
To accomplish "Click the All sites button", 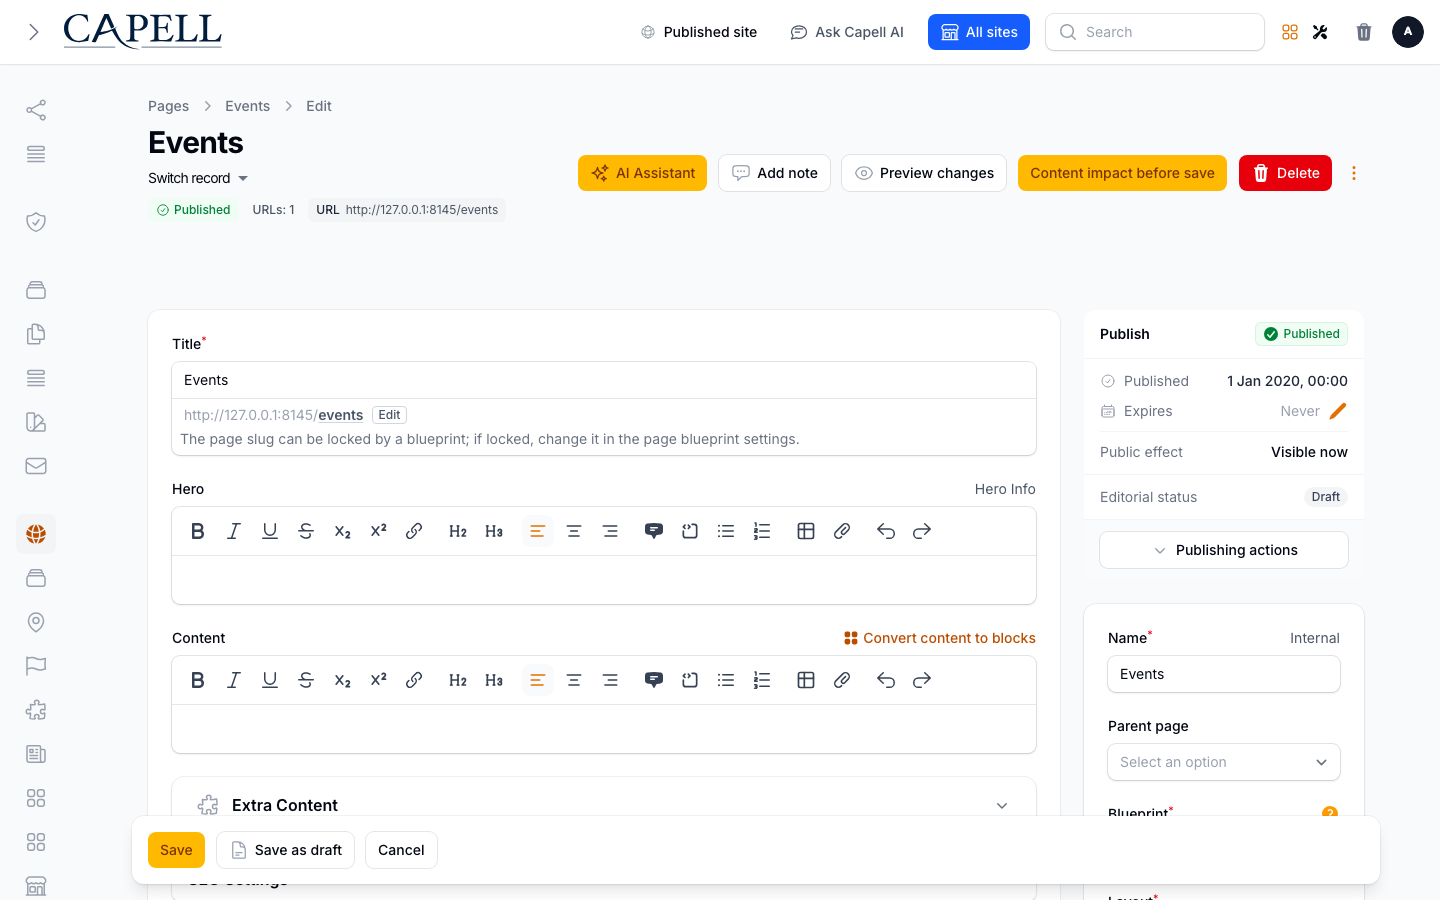I will pyautogui.click(x=979, y=32).
